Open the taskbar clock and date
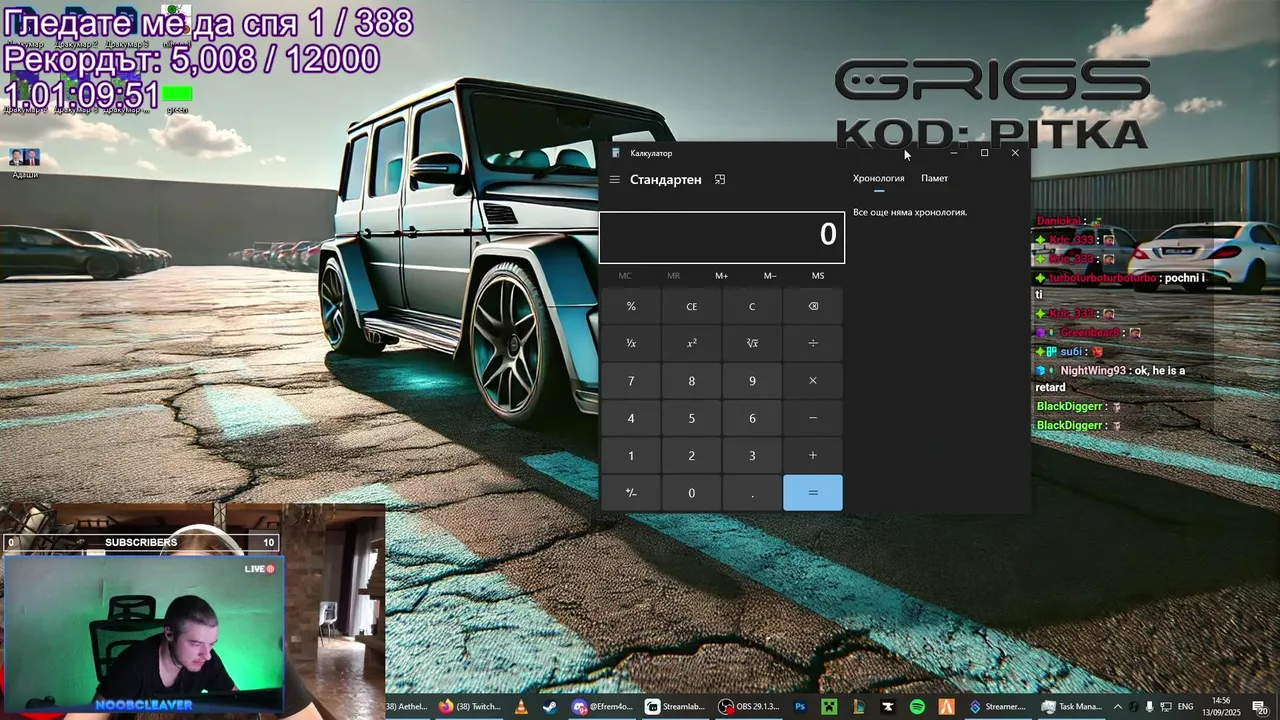 (x=1221, y=707)
